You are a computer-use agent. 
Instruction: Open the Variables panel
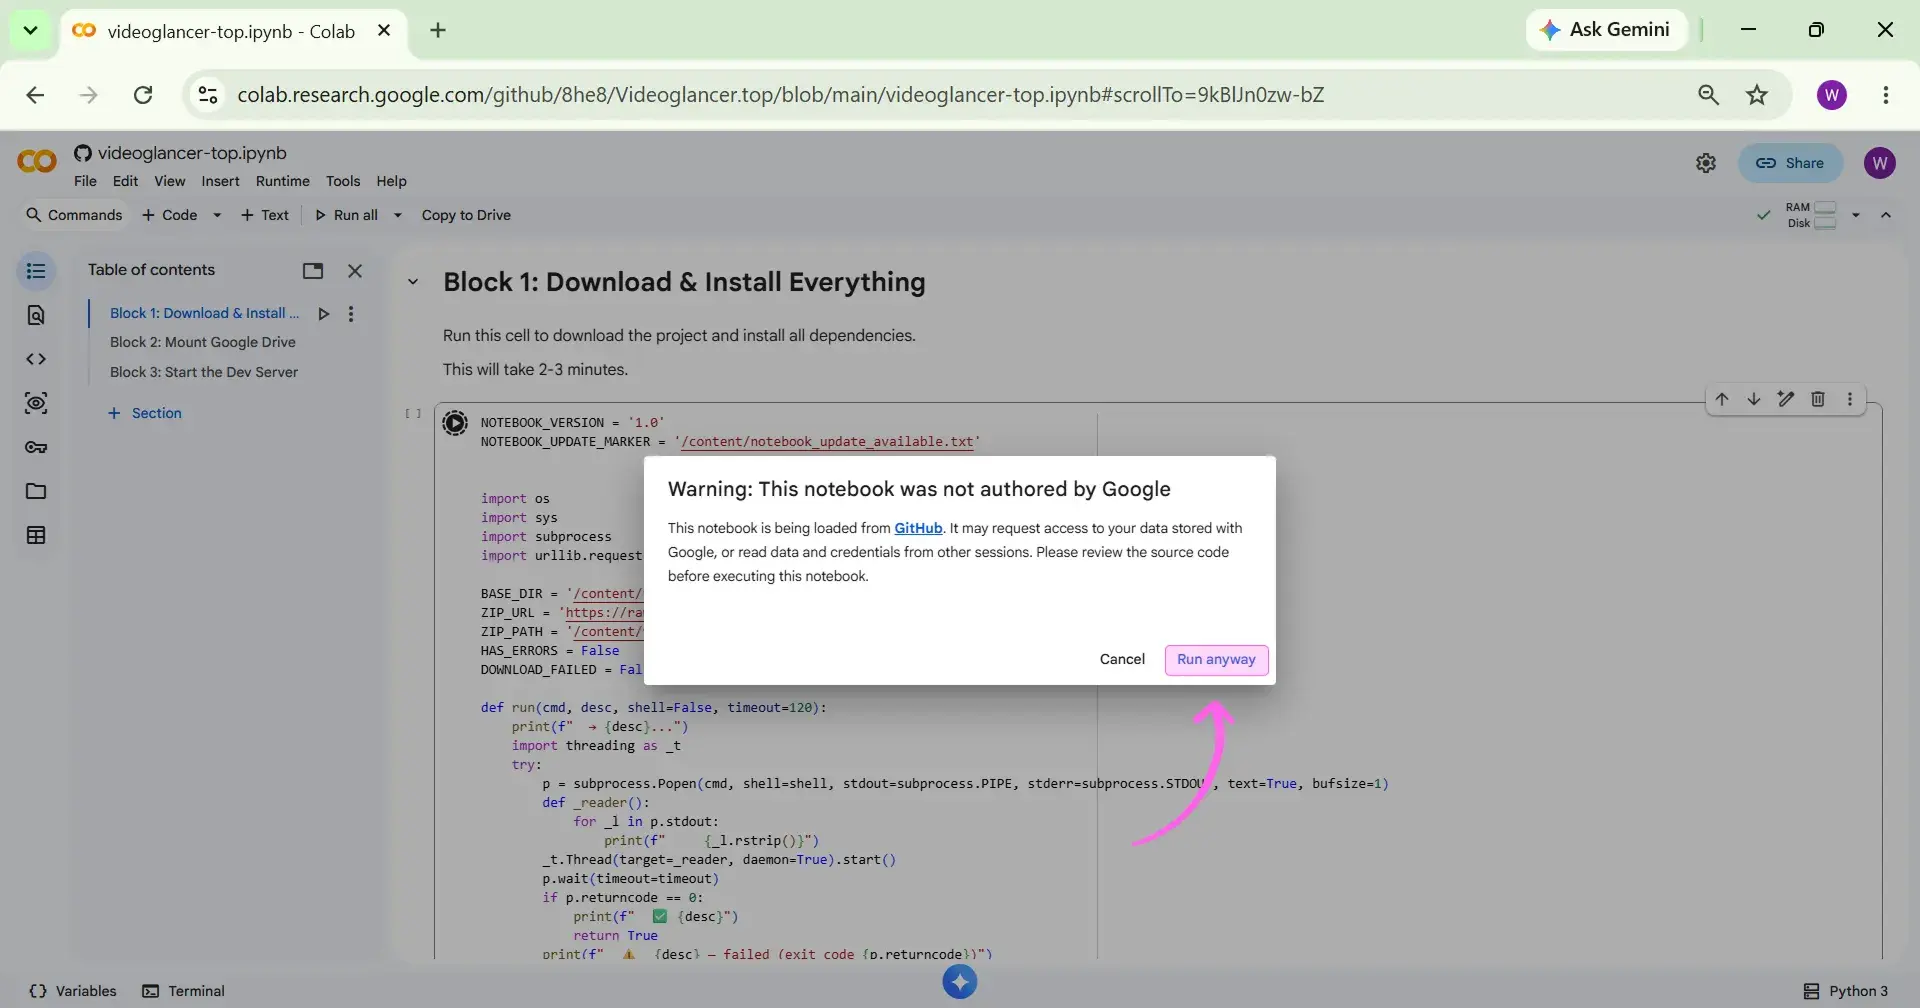(73, 991)
